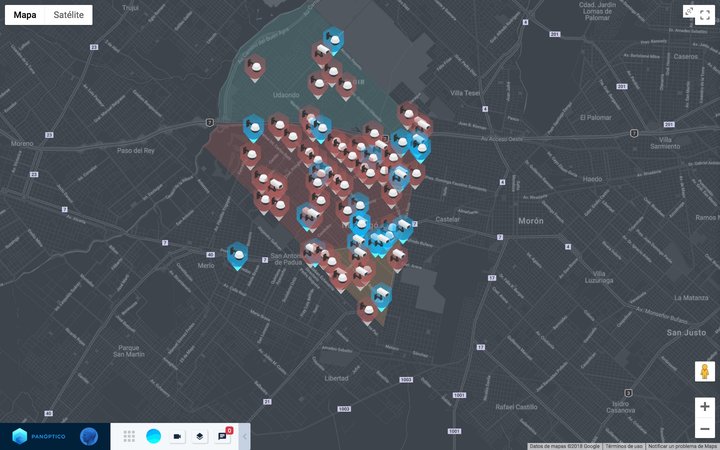Open chat messages with notification badge
This screenshot has width=720, height=450.
tap(224, 436)
